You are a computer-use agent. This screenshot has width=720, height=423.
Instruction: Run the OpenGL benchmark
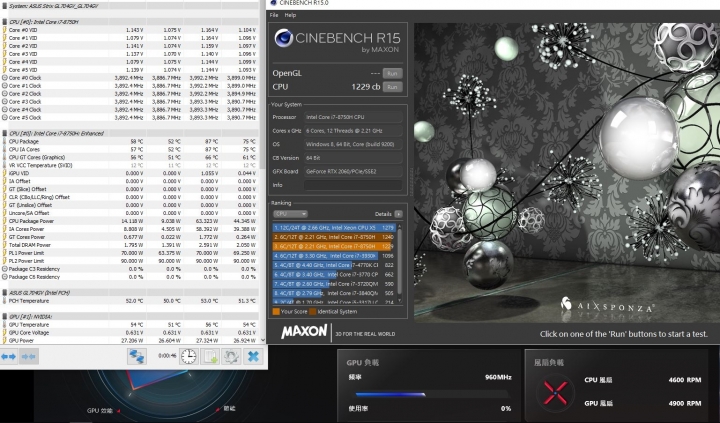point(393,74)
